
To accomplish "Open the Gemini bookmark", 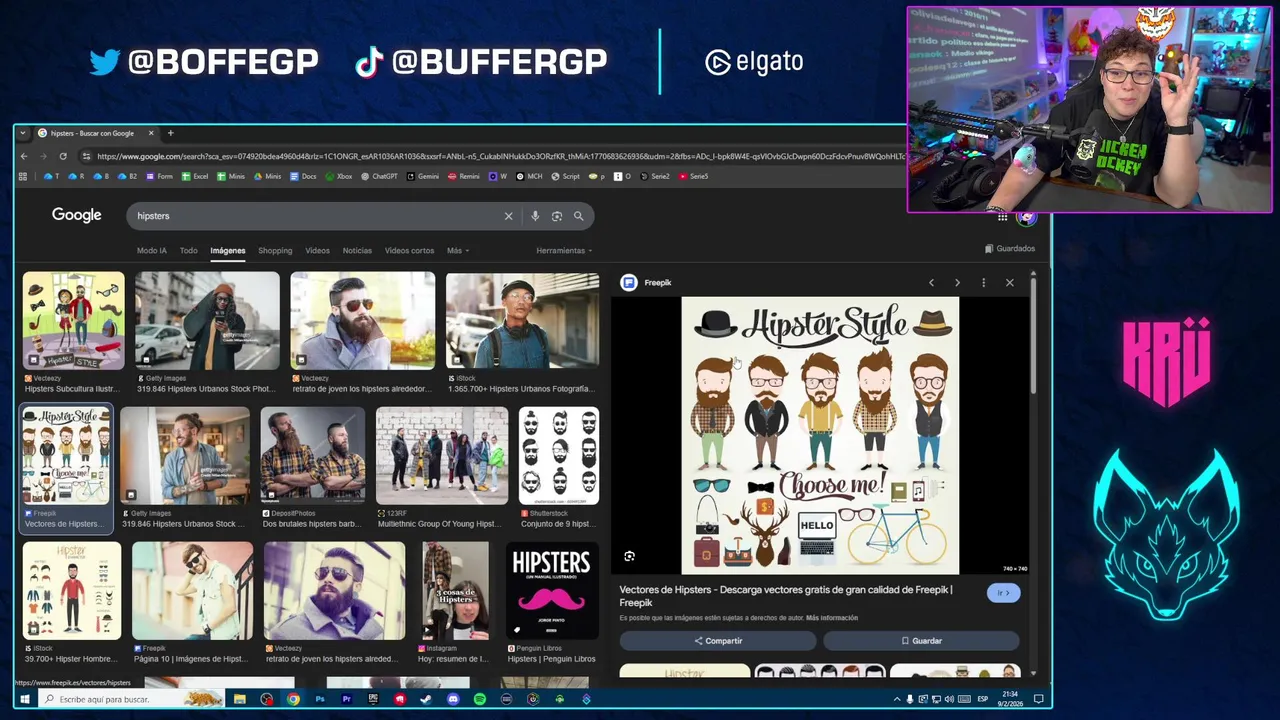I will point(422,176).
